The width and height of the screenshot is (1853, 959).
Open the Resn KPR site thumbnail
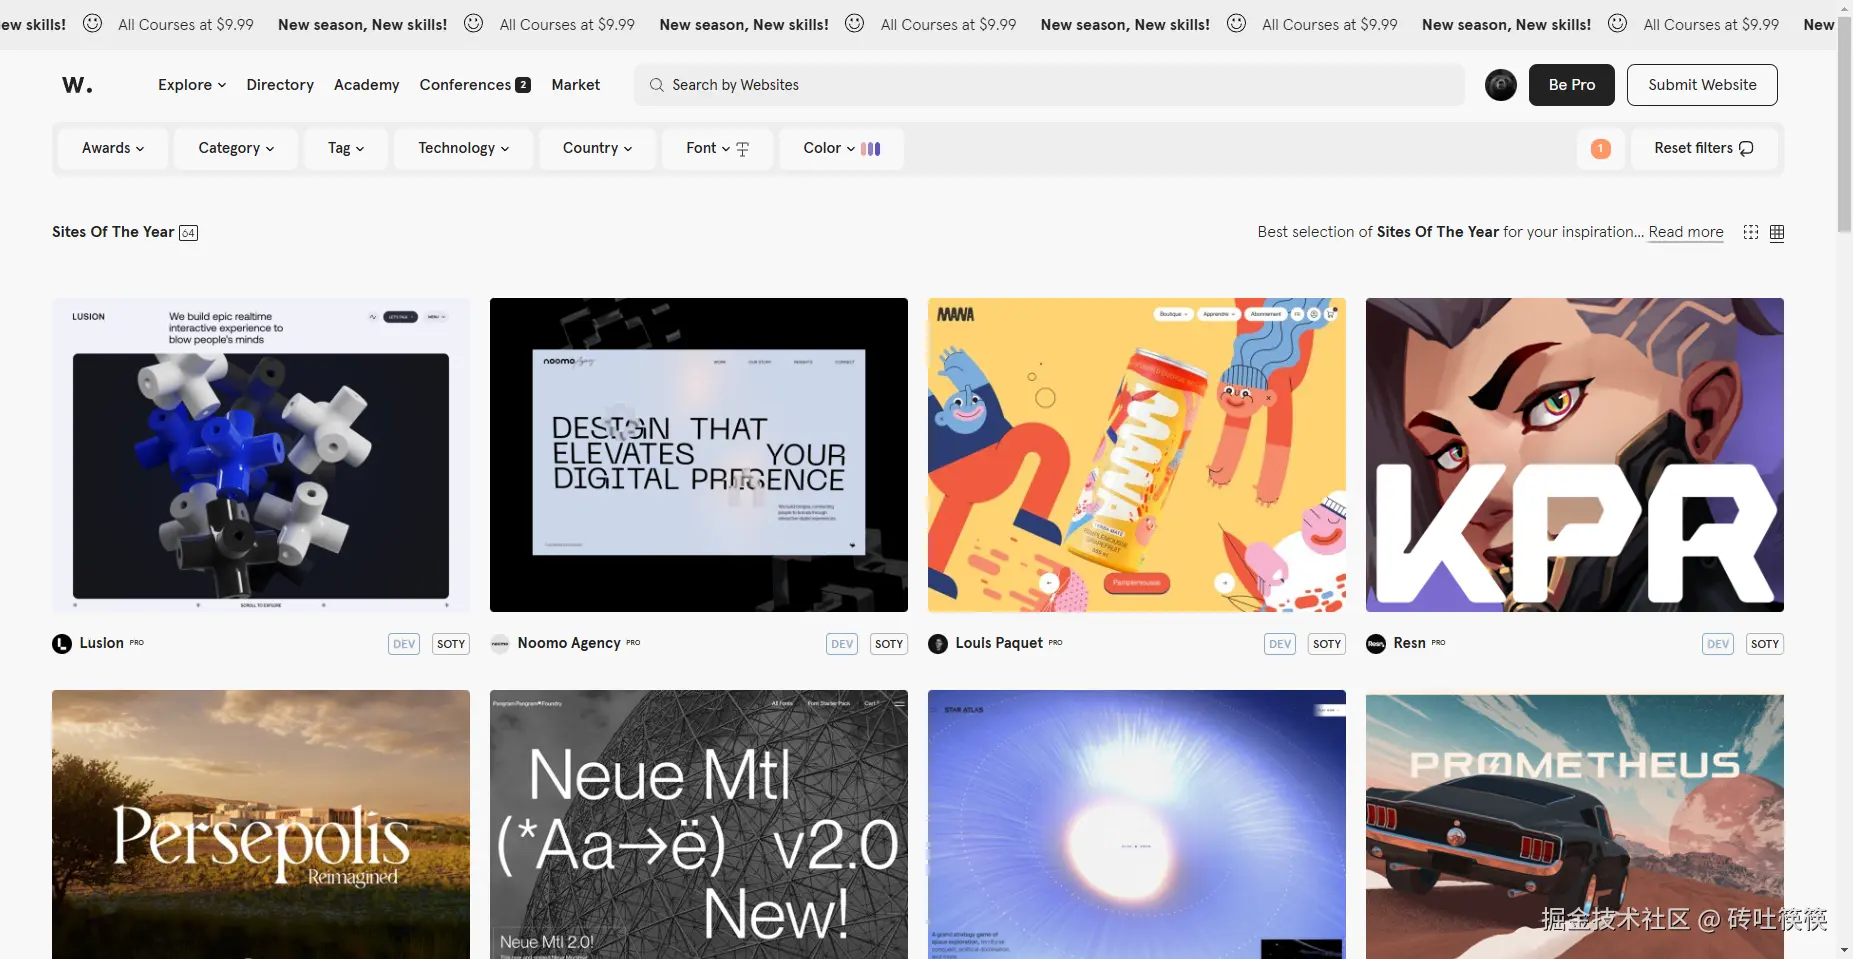pos(1575,455)
